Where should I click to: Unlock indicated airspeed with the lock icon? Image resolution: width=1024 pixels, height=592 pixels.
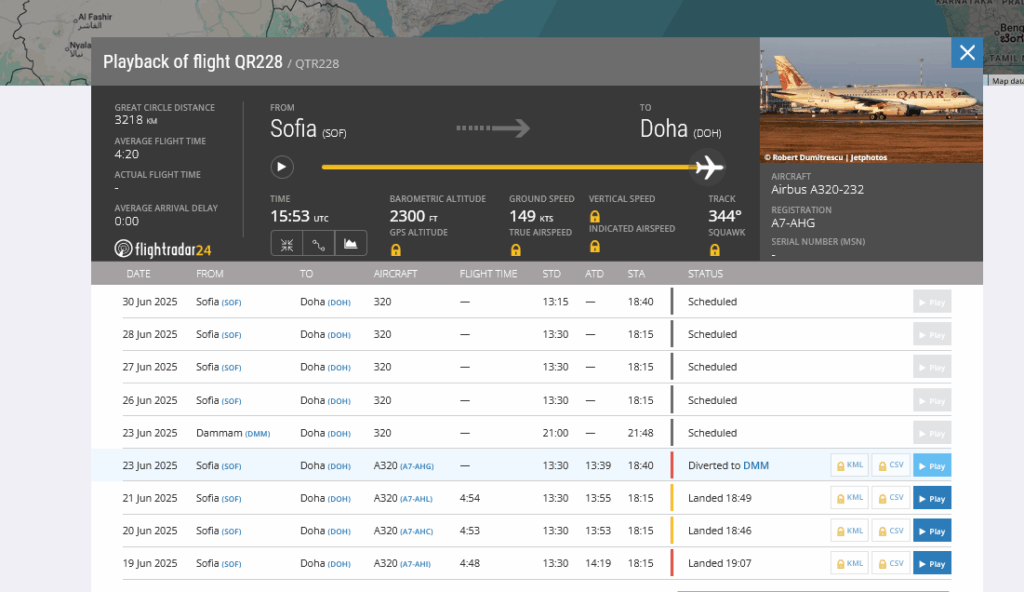(594, 246)
